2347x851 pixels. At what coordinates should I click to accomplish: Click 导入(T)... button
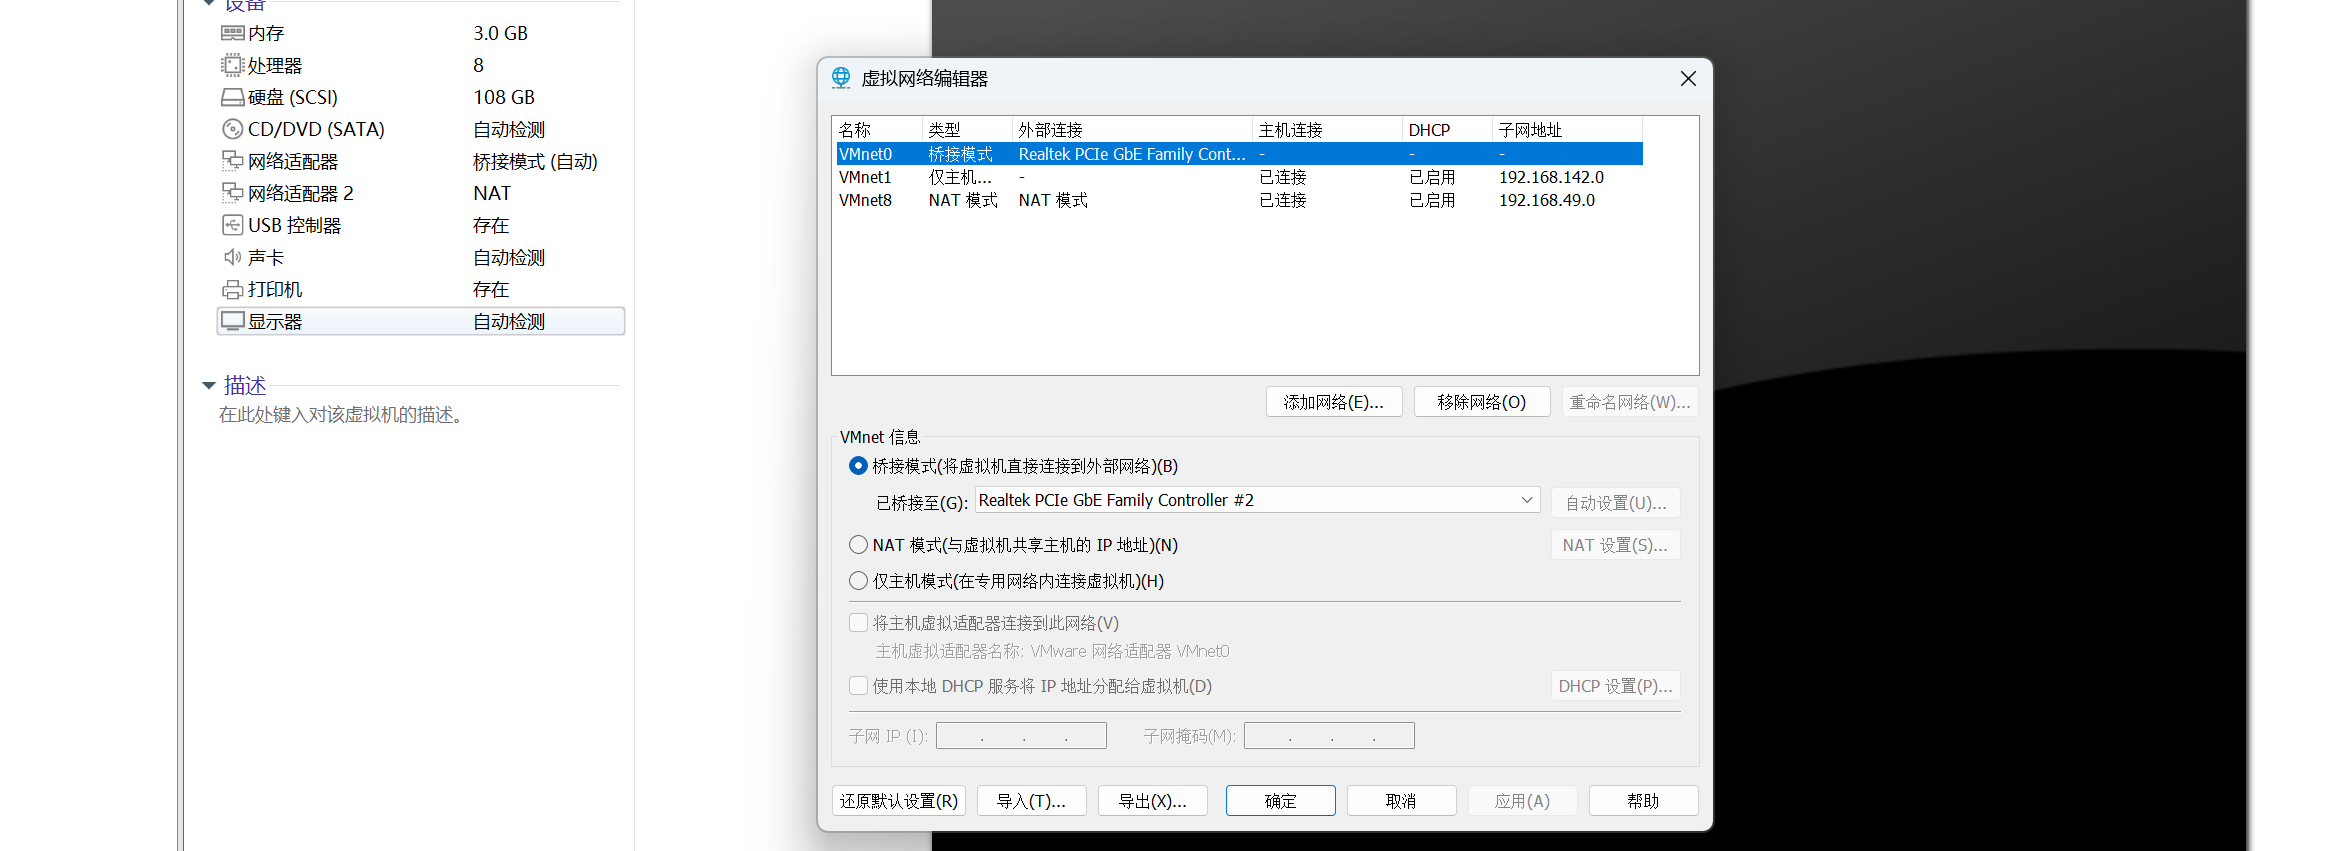click(x=1032, y=801)
